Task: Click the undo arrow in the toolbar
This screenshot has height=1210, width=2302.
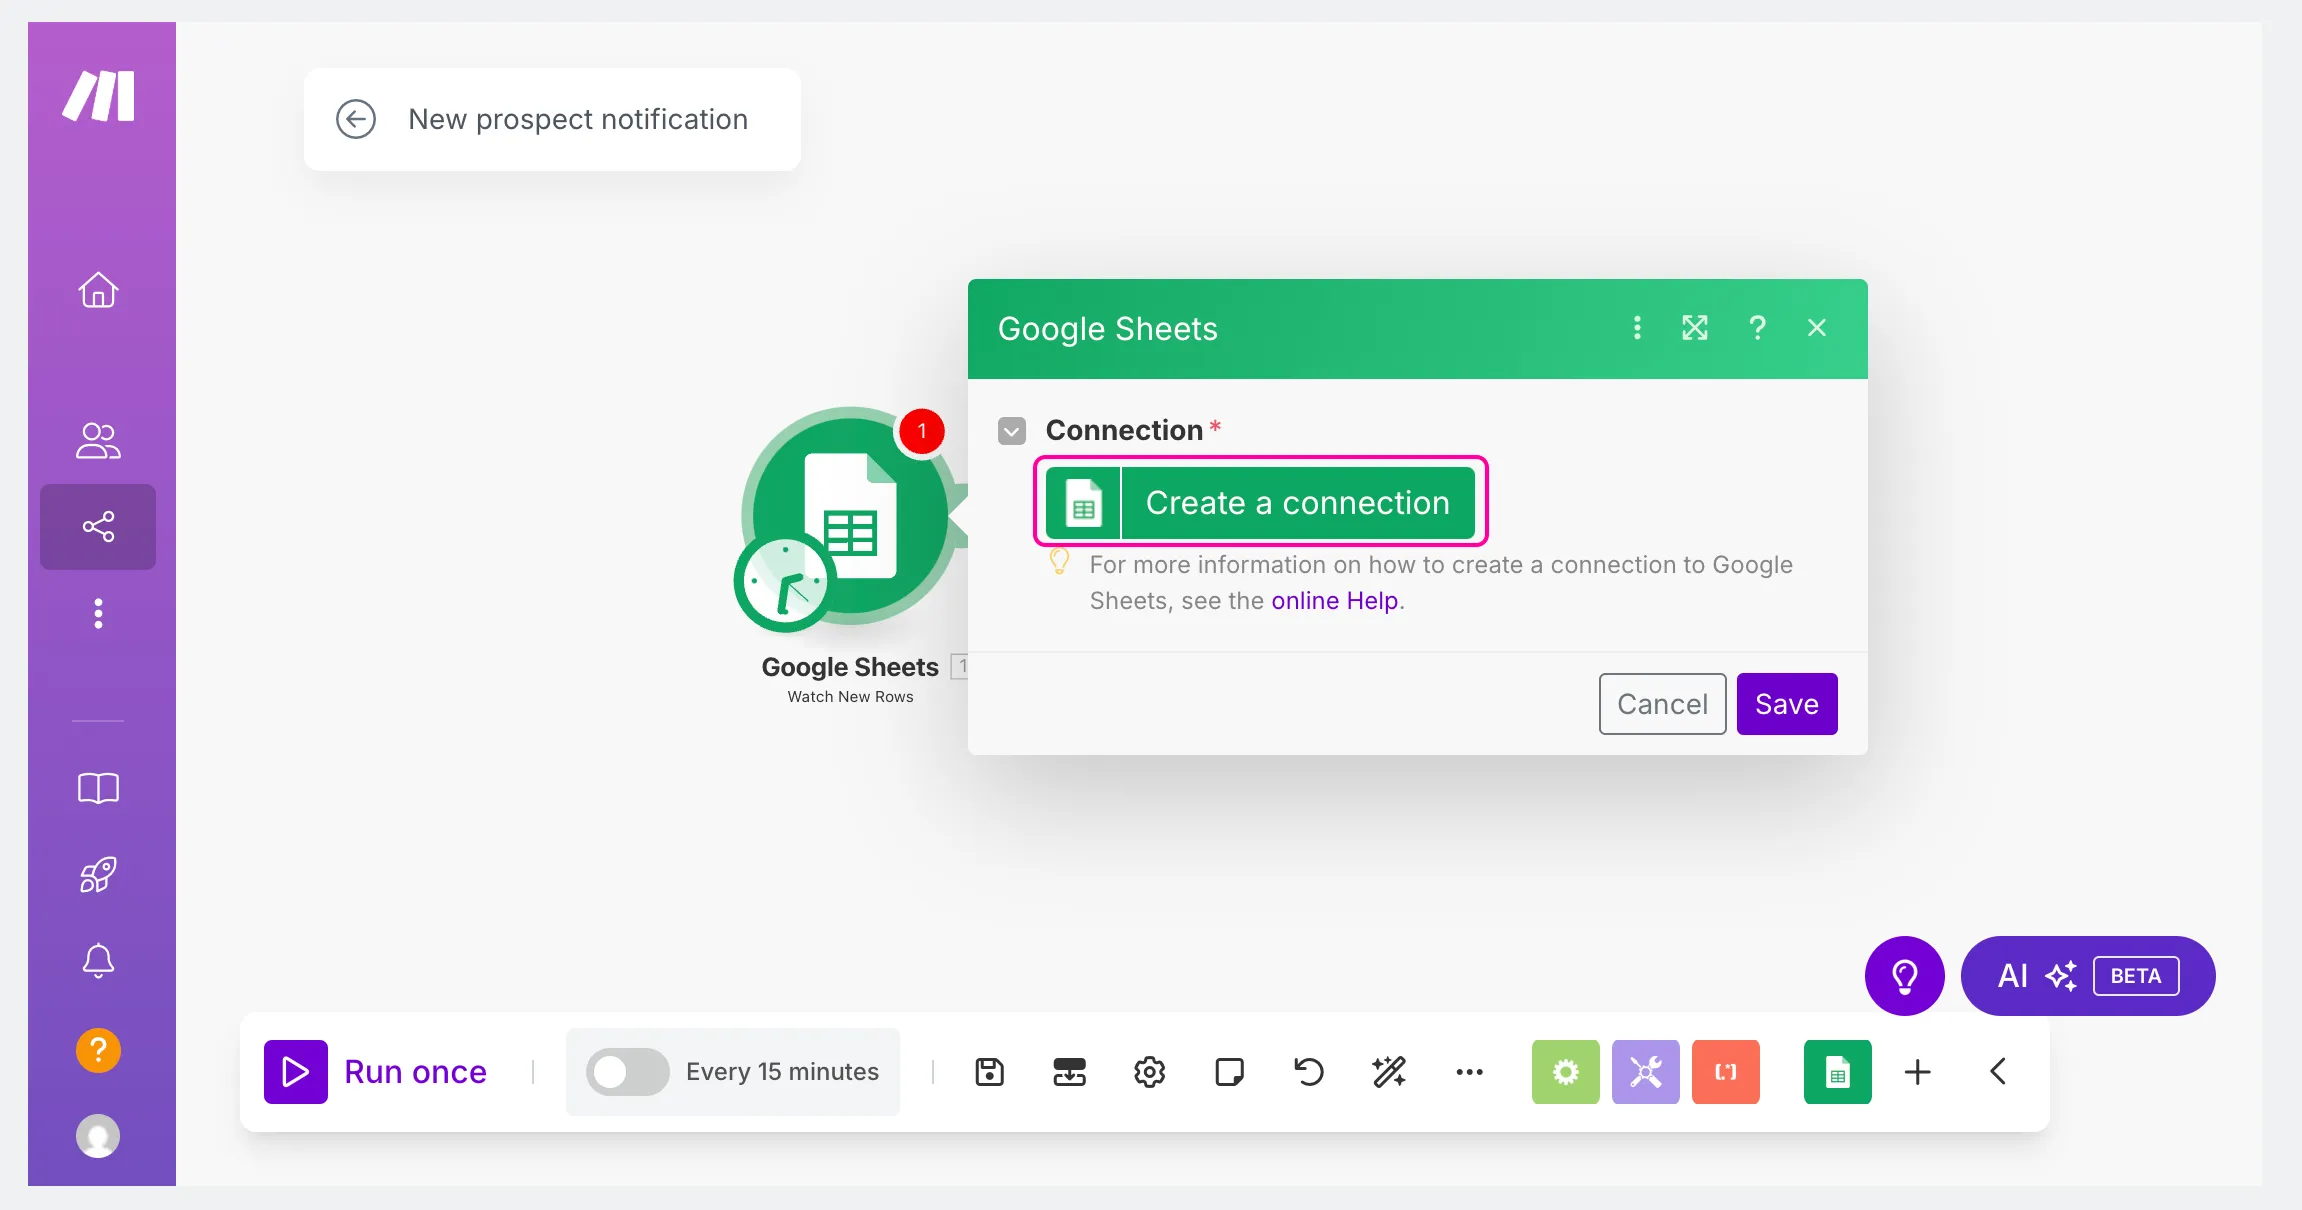Action: click(1309, 1072)
